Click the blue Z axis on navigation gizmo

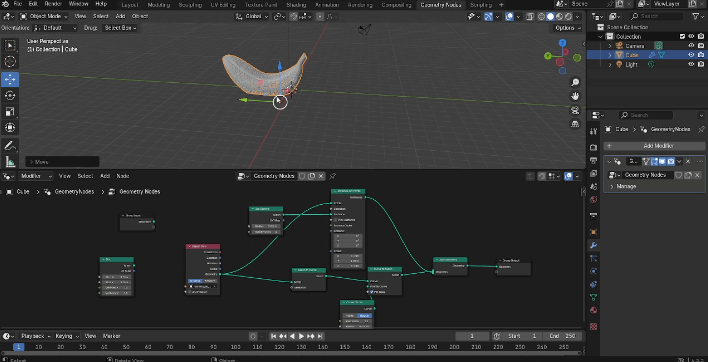click(x=562, y=43)
